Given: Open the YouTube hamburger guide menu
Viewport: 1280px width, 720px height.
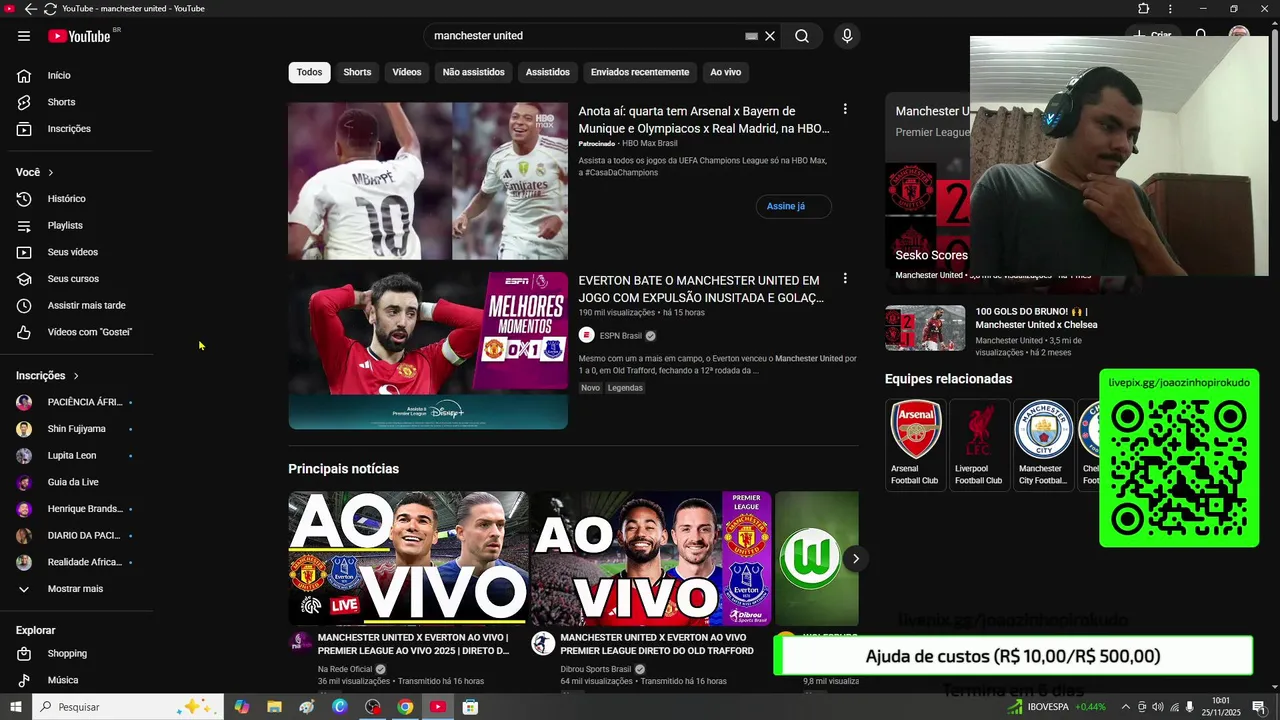Looking at the screenshot, I should [x=24, y=36].
